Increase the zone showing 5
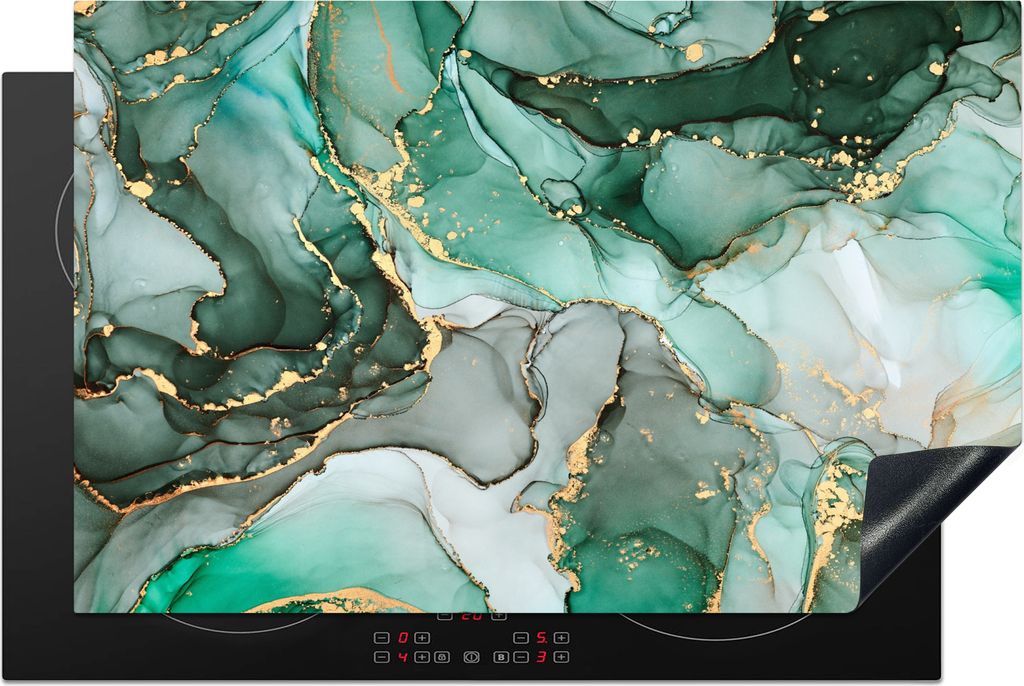The height and width of the screenshot is (686, 1024). [561, 638]
